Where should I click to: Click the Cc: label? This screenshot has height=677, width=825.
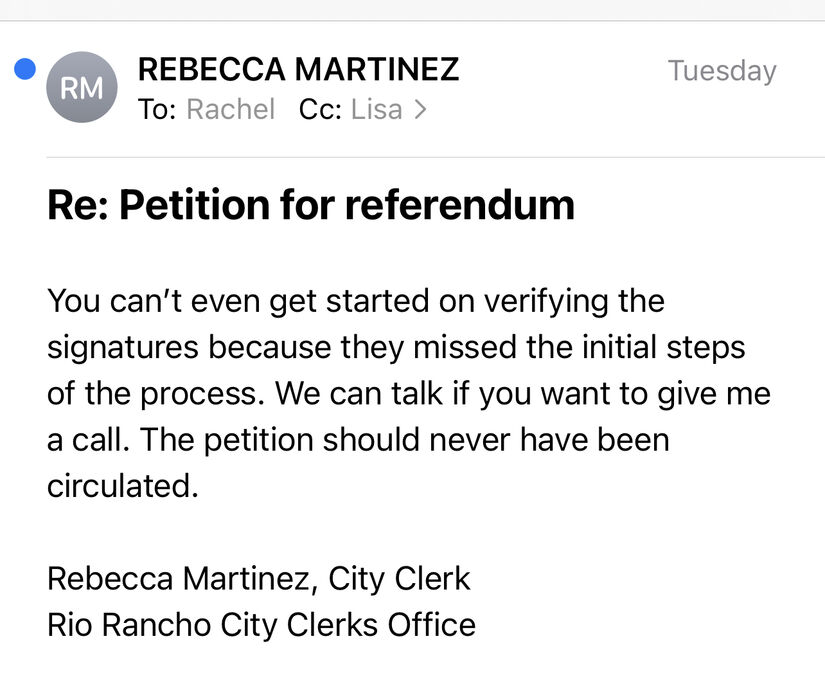320,109
